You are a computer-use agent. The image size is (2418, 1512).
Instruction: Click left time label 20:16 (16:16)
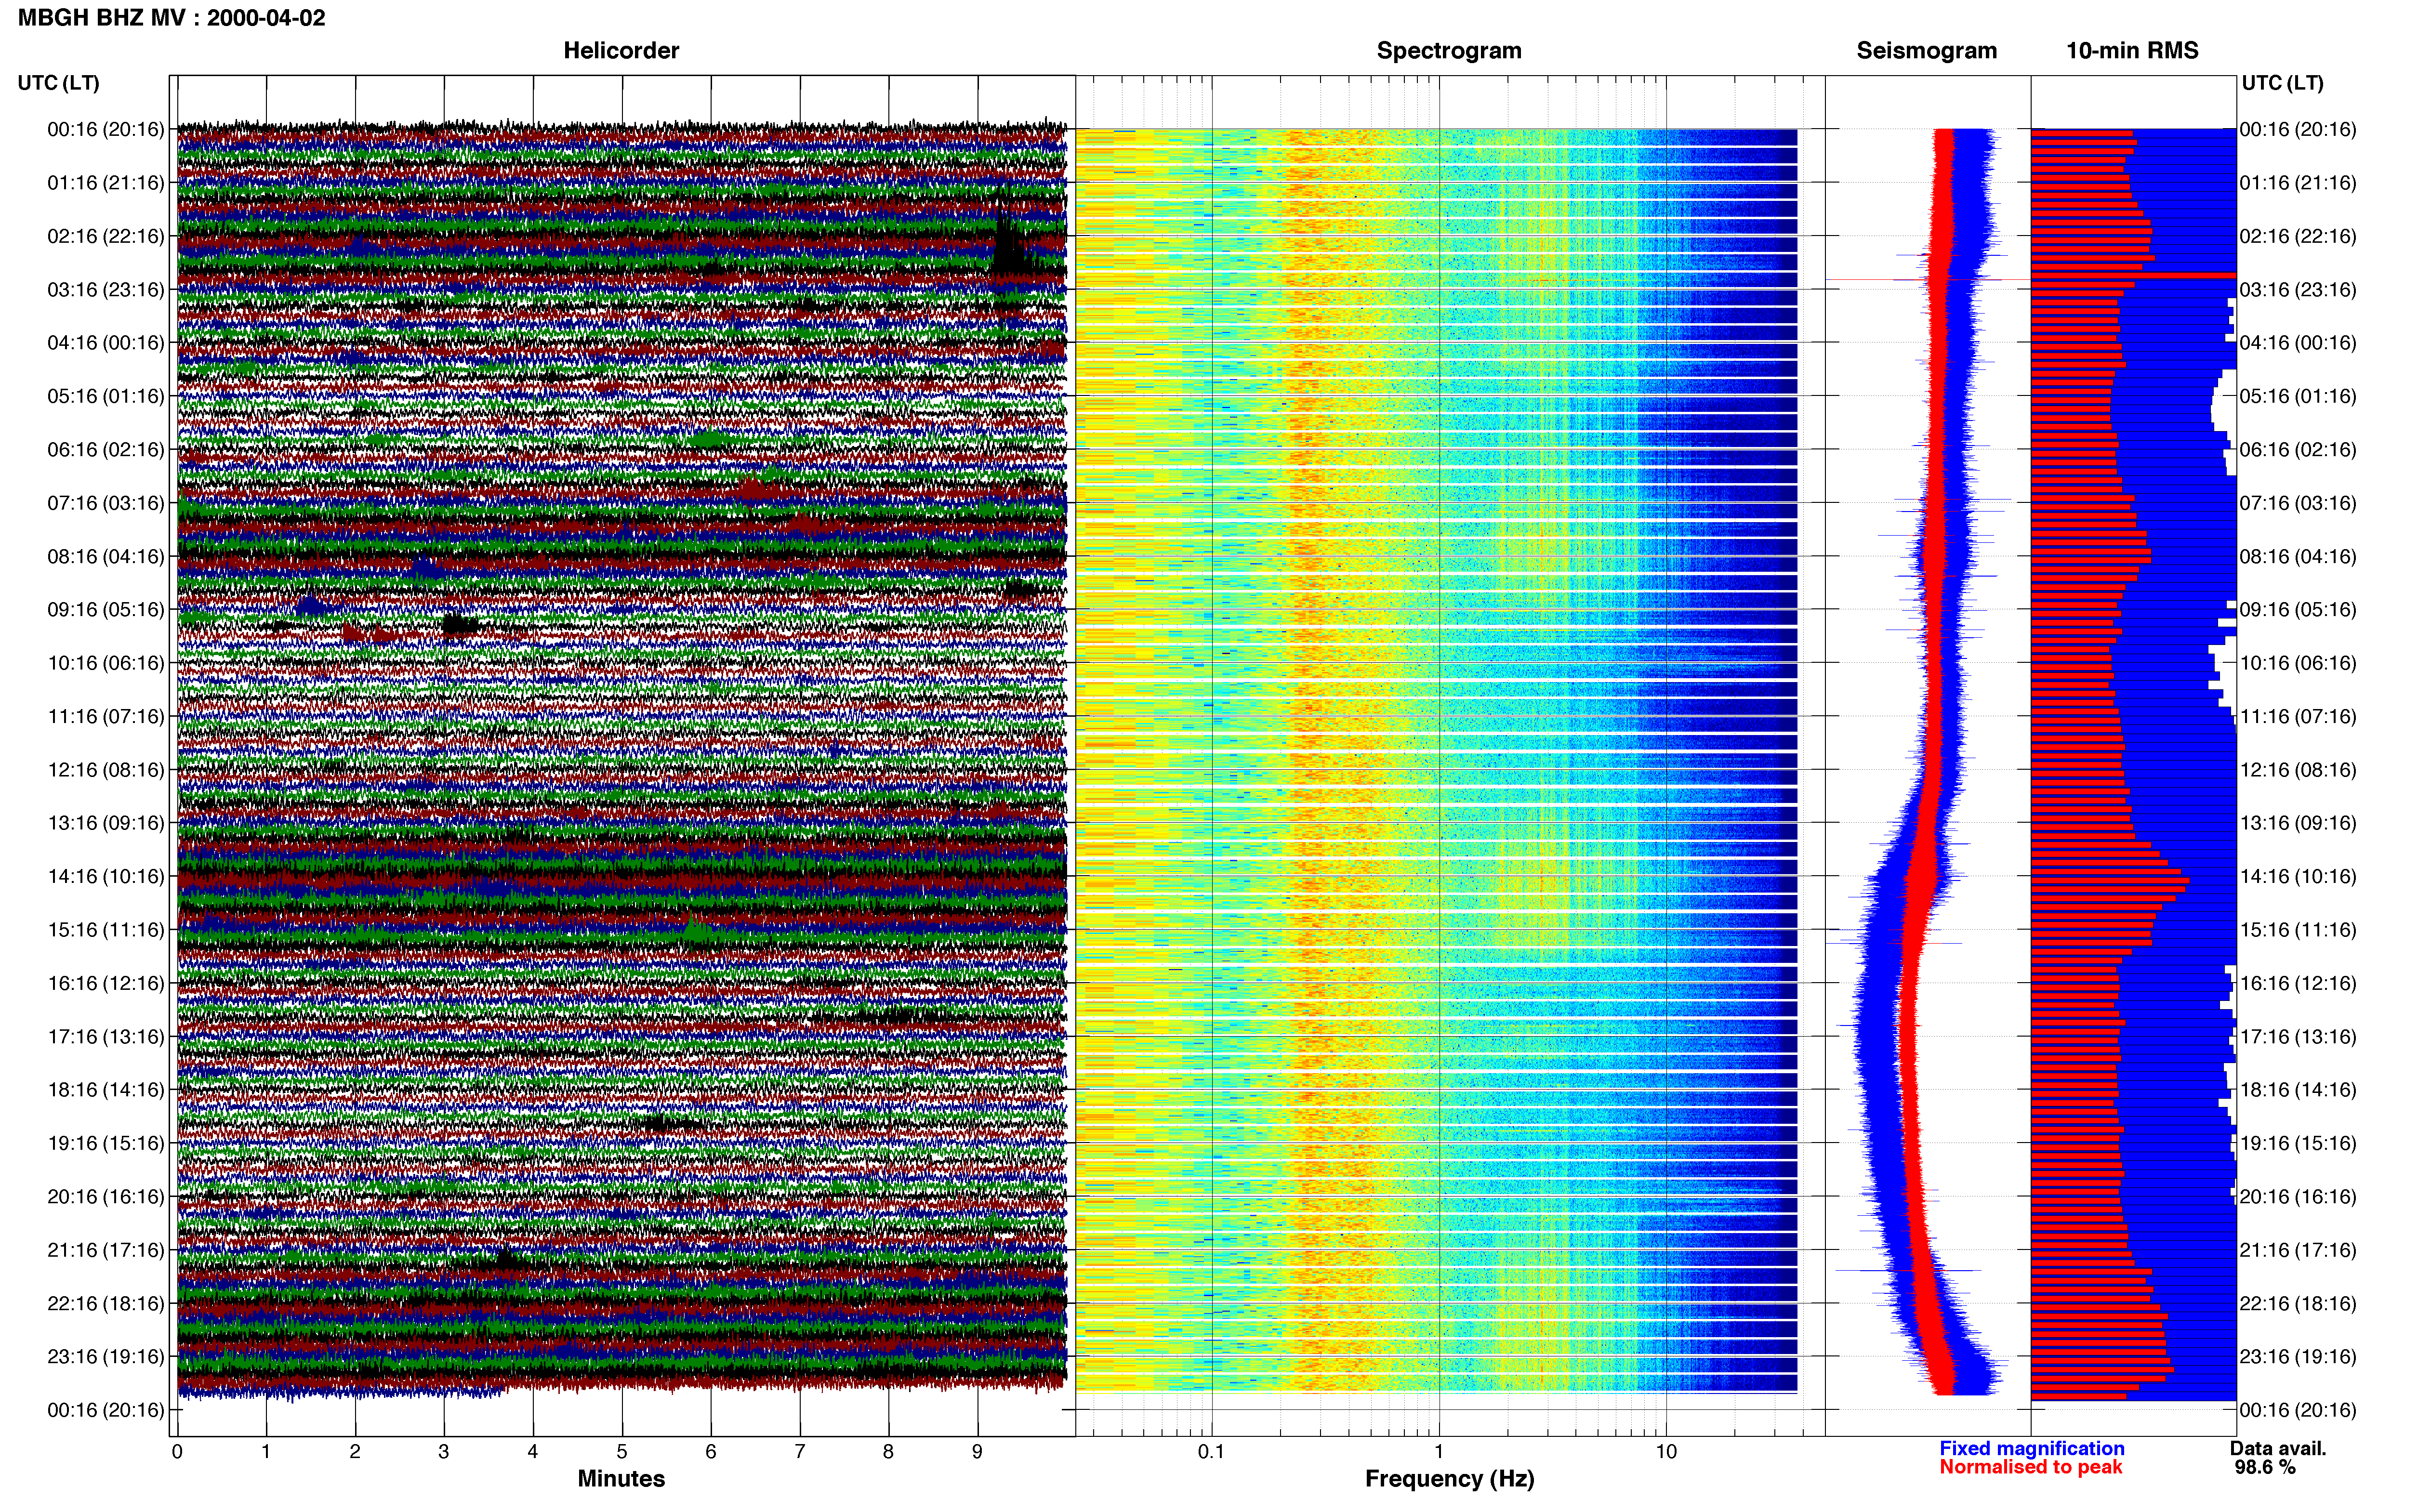coord(106,1197)
